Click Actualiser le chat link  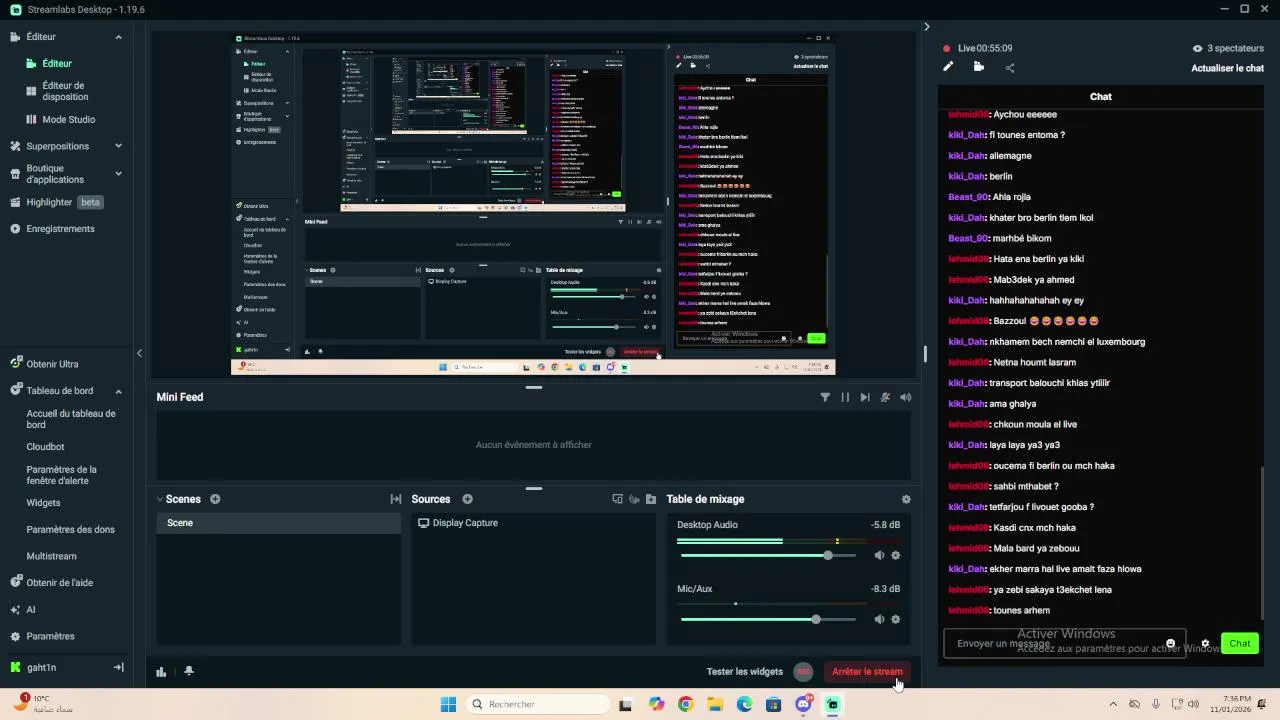(1227, 68)
